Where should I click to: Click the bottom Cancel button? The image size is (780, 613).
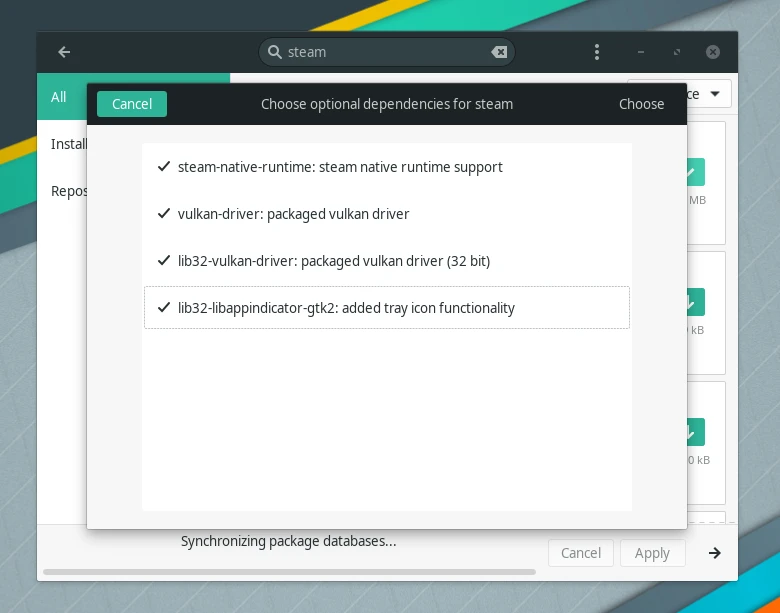point(581,553)
